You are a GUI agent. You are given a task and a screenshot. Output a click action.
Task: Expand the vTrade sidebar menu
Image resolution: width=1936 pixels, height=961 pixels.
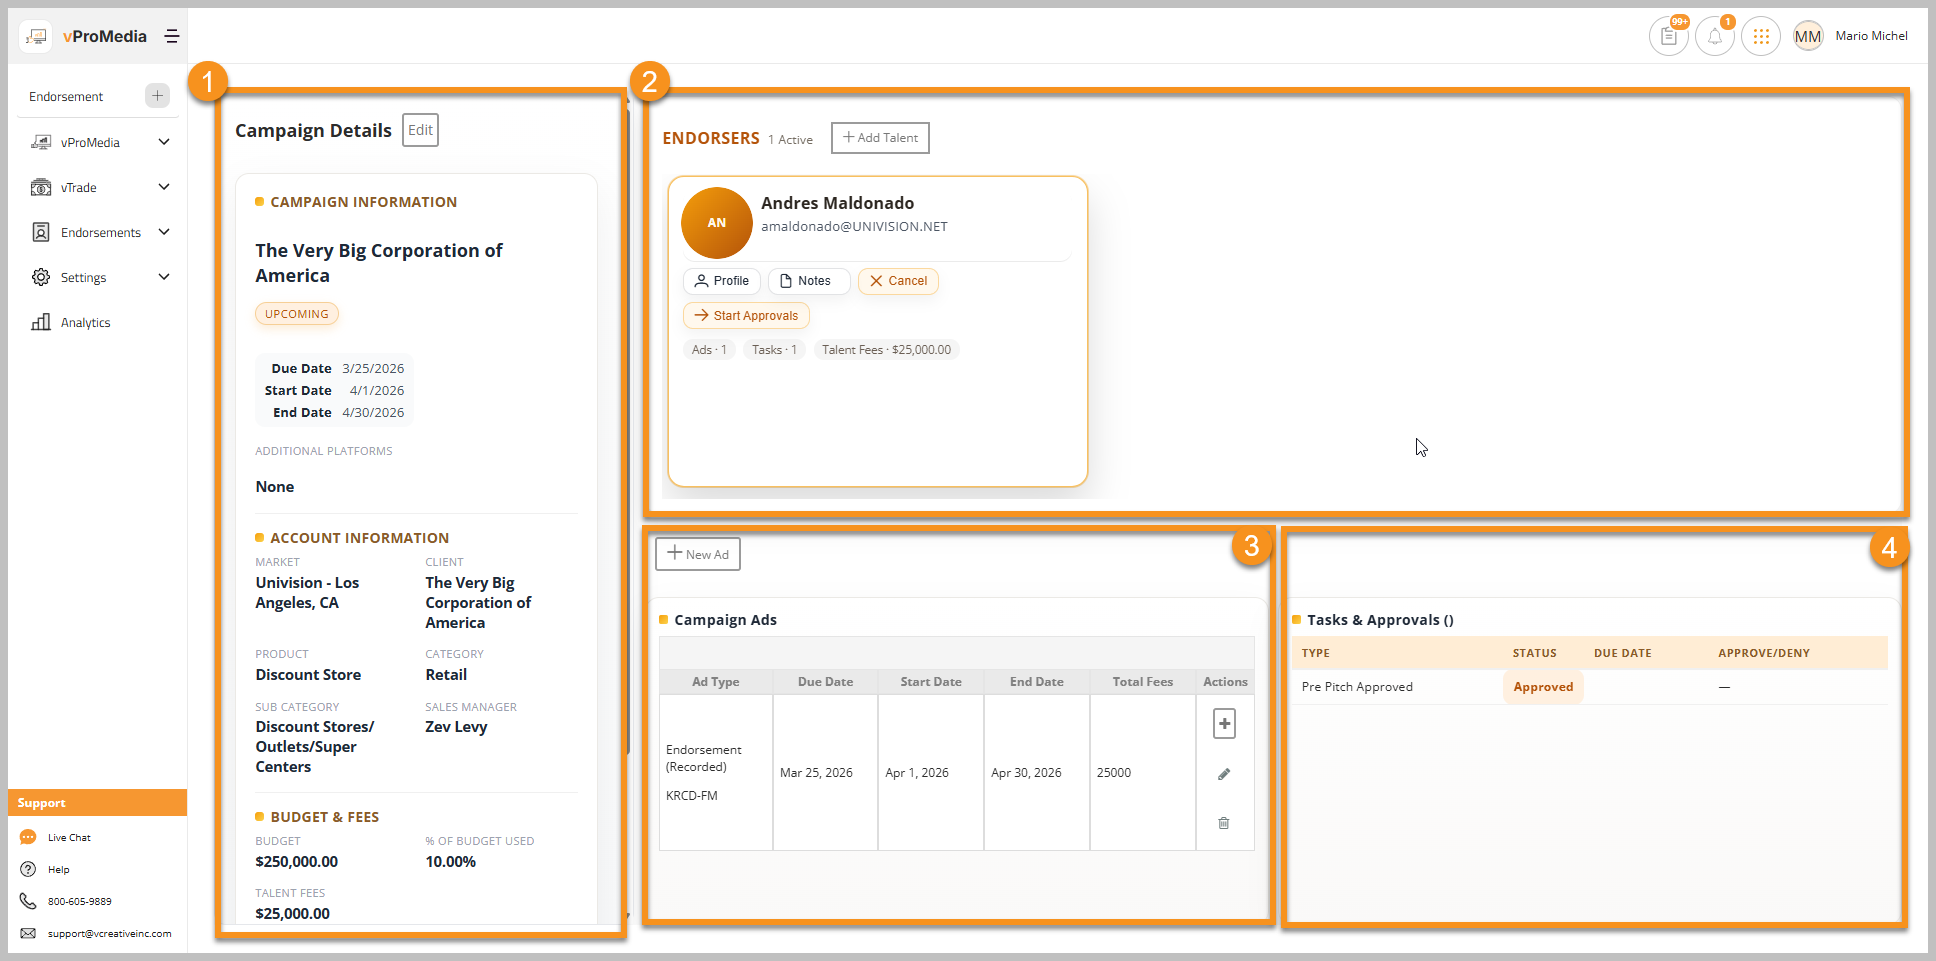click(x=164, y=187)
